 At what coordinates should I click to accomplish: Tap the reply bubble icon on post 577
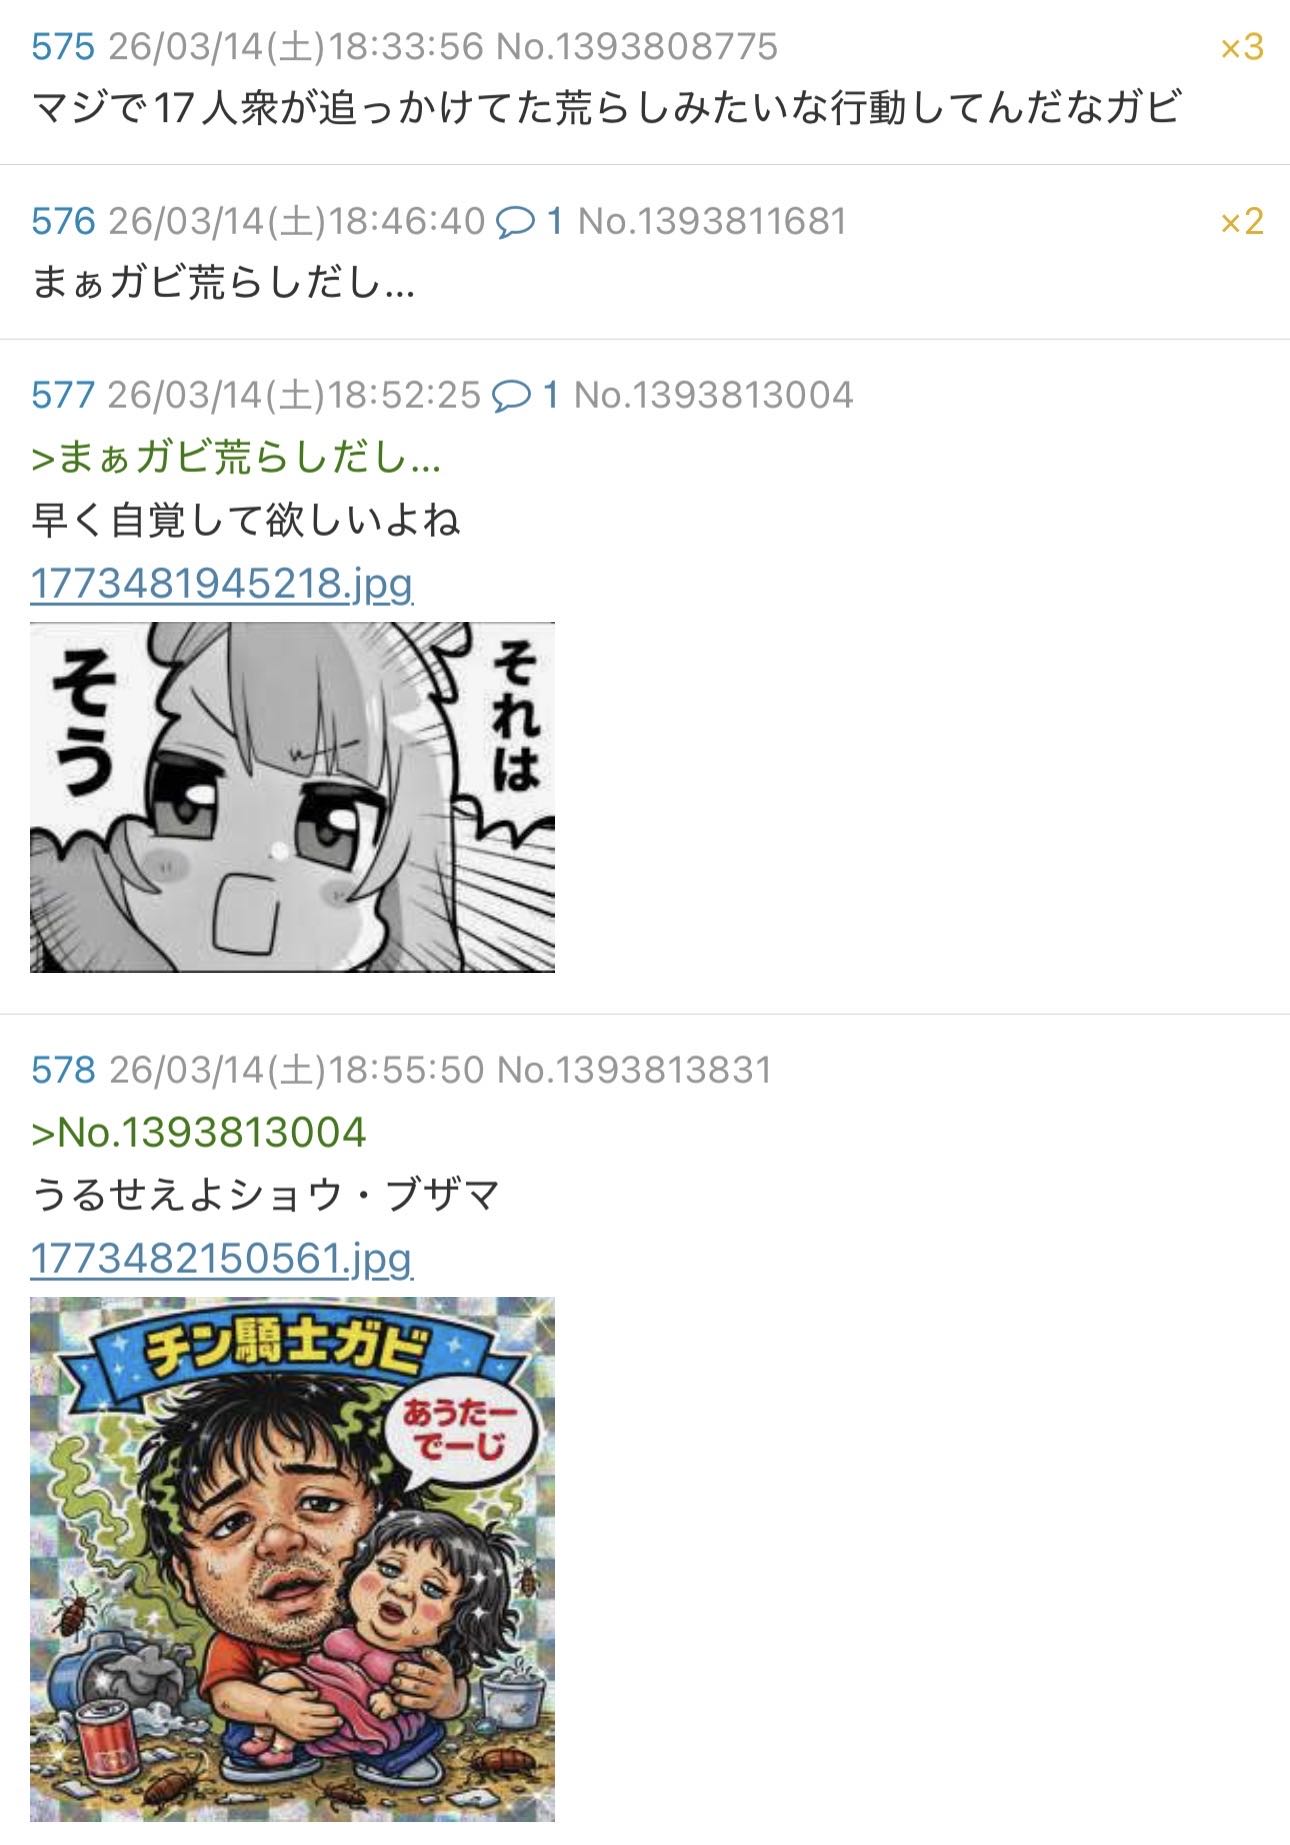tap(511, 395)
